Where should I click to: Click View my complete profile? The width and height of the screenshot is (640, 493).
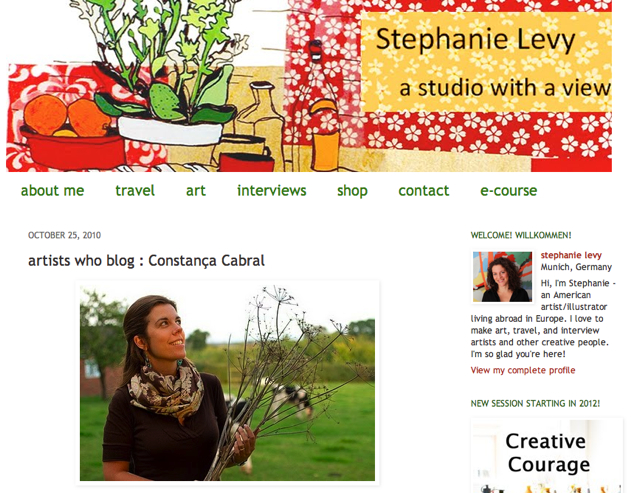[523, 370]
